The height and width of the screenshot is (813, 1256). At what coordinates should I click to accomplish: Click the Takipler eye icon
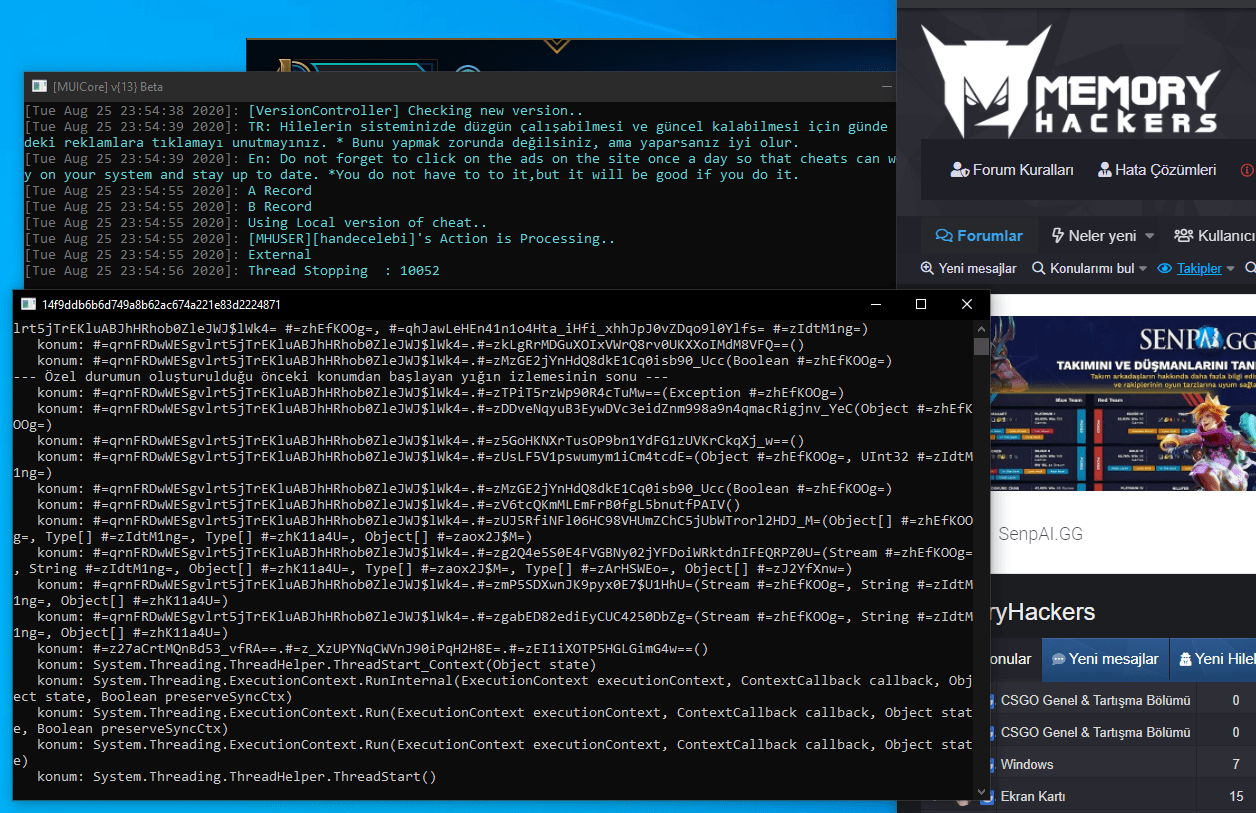(1164, 268)
